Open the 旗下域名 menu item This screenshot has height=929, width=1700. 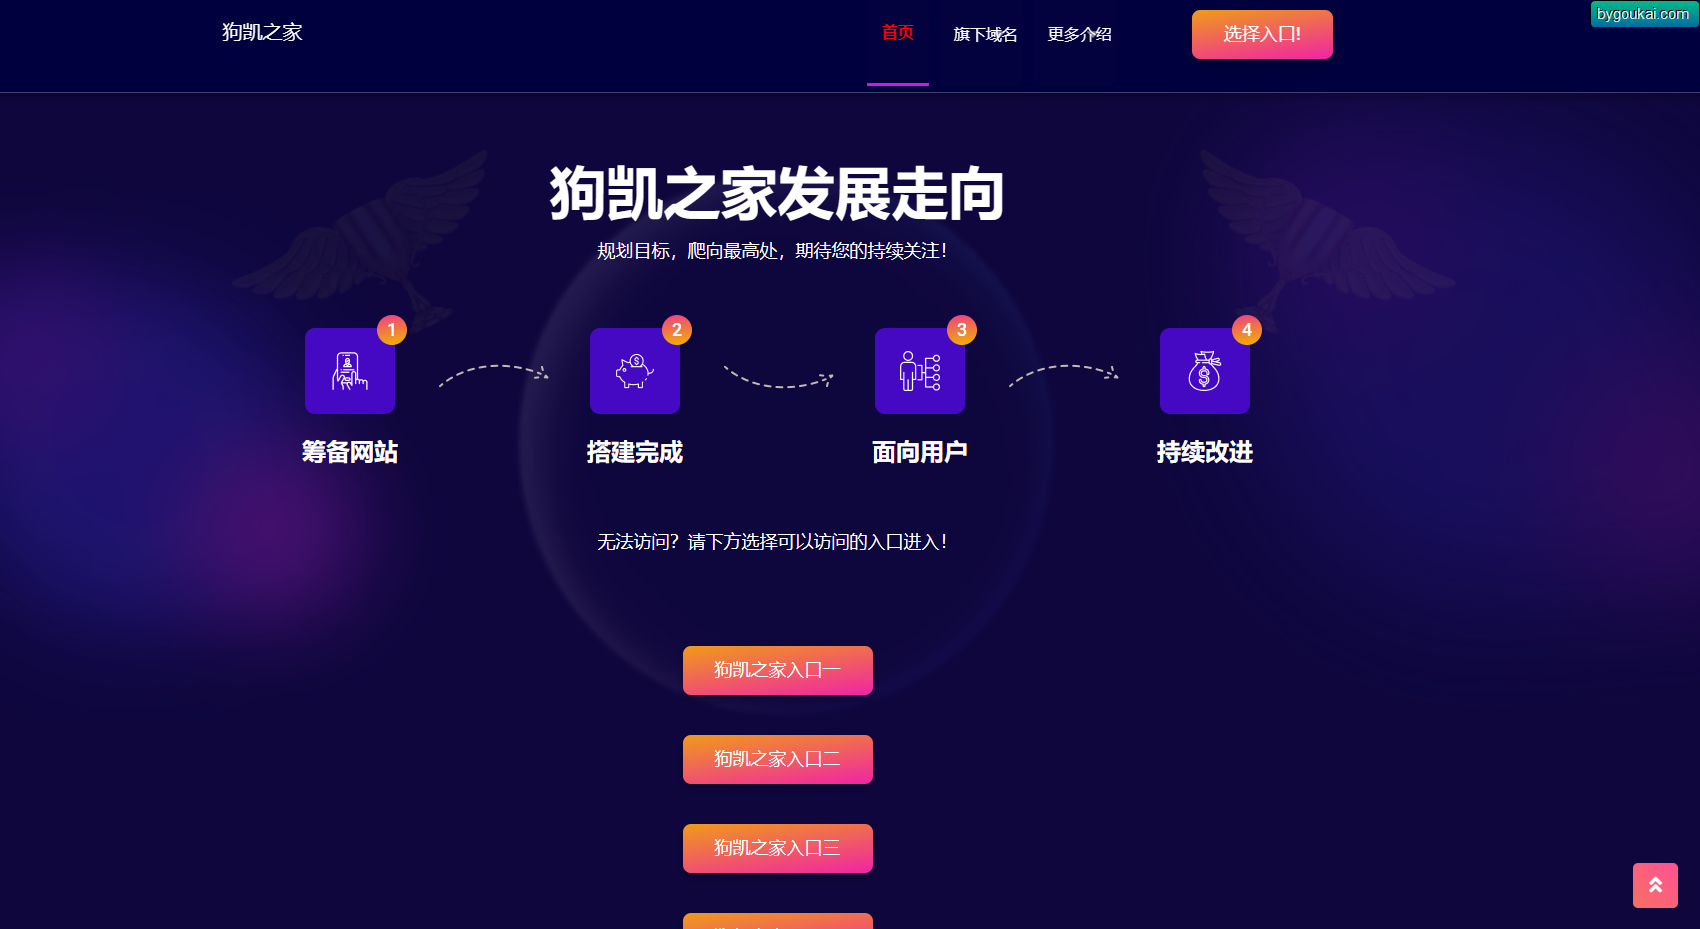point(985,35)
